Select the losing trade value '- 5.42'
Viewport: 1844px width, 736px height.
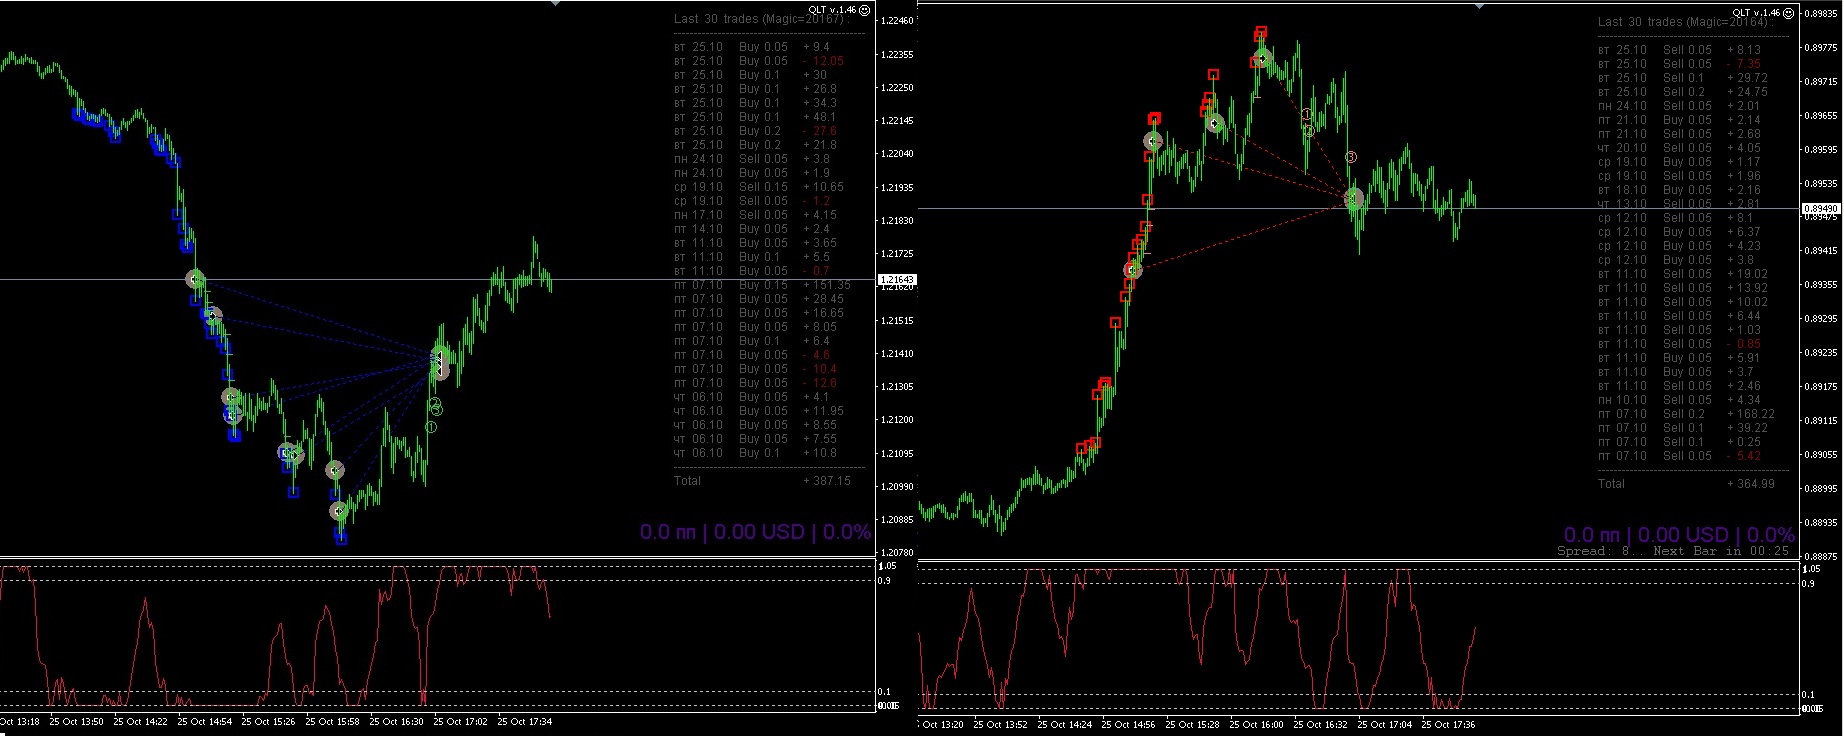coord(1744,456)
